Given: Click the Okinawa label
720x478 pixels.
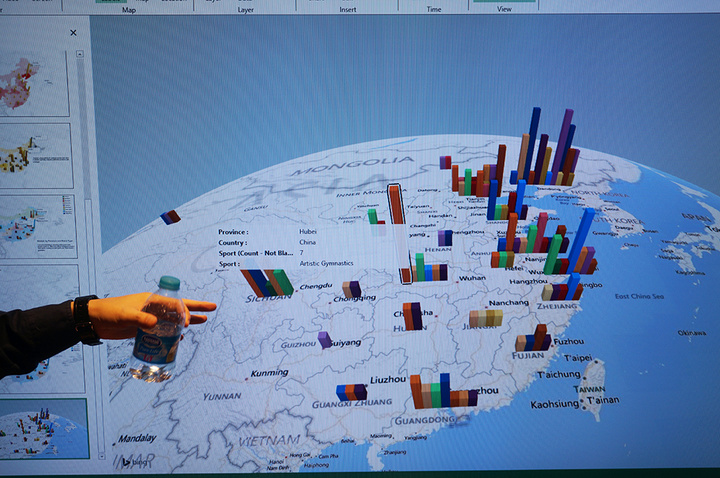Looking at the screenshot, I should tap(692, 333).
